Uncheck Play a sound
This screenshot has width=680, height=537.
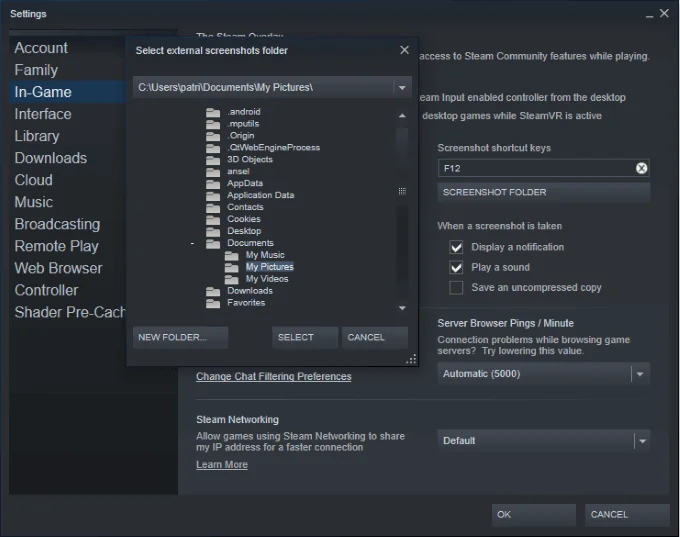456,268
